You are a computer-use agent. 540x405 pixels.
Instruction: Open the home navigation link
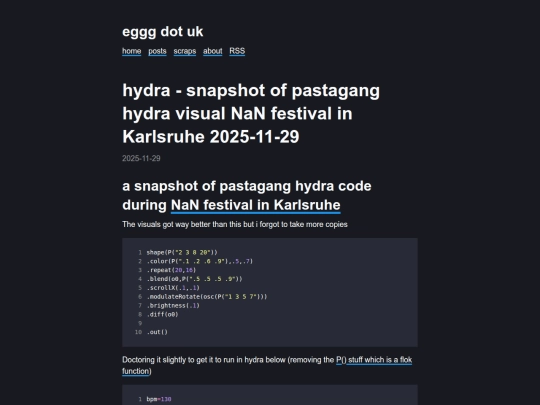pyautogui.click(x=132, y=51)
